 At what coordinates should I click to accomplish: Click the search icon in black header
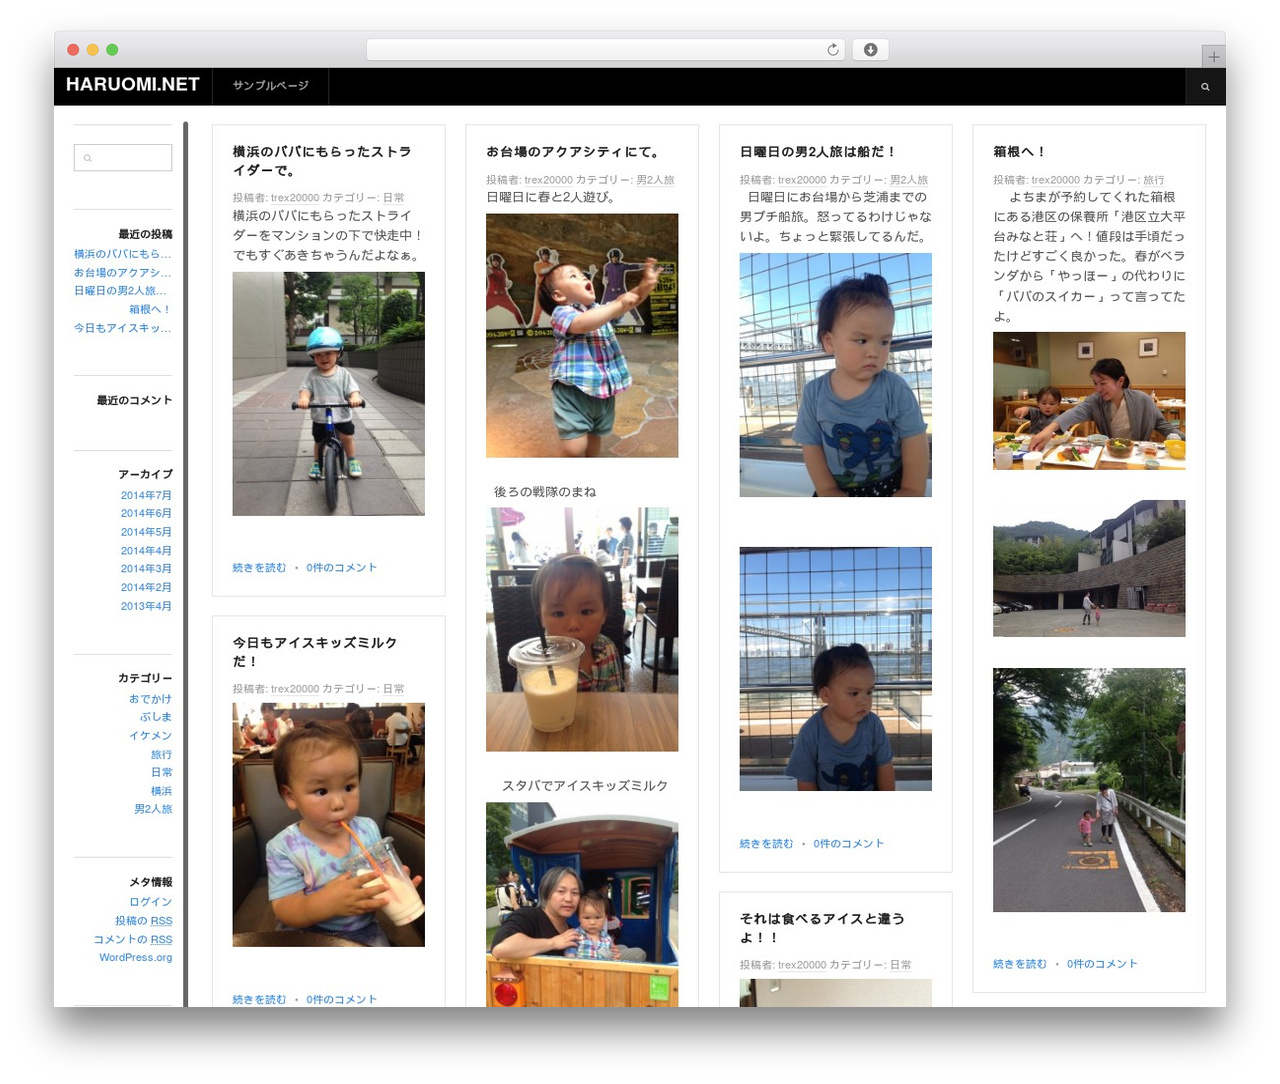pos(1205,87)
